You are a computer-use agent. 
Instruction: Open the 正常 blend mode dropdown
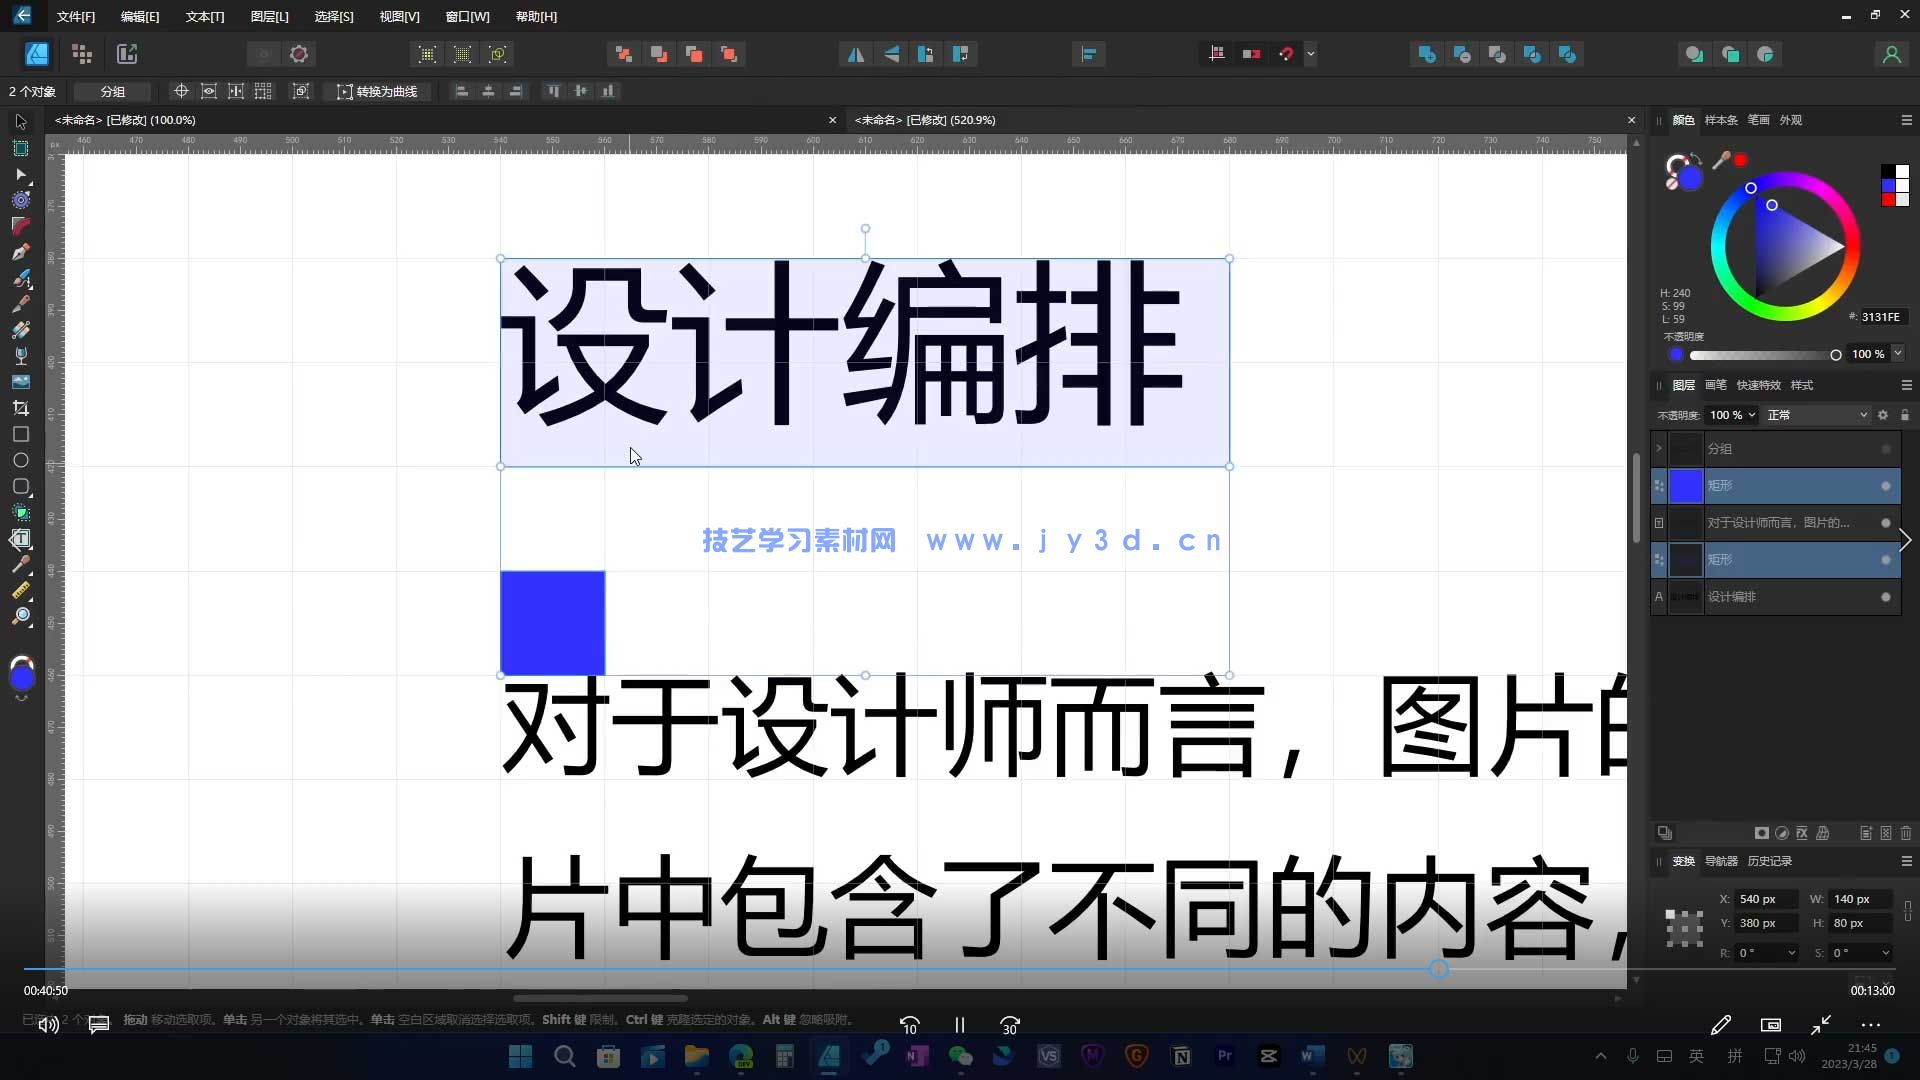(x=1818, y=414)
